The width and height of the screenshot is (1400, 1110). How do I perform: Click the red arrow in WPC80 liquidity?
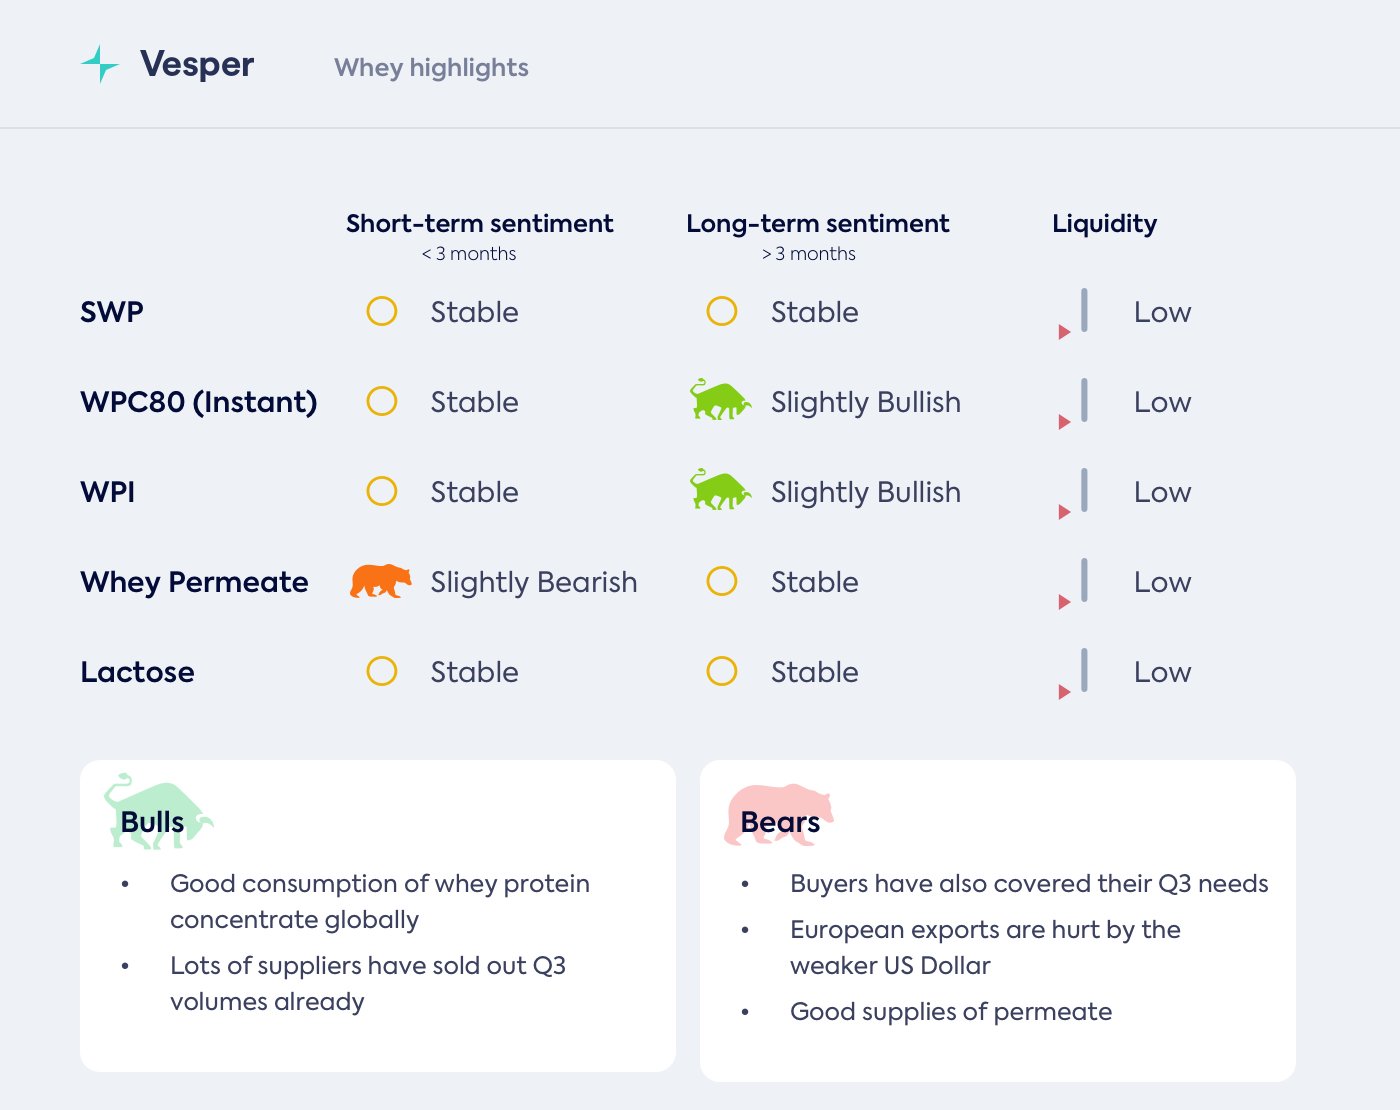[1064, 422]
